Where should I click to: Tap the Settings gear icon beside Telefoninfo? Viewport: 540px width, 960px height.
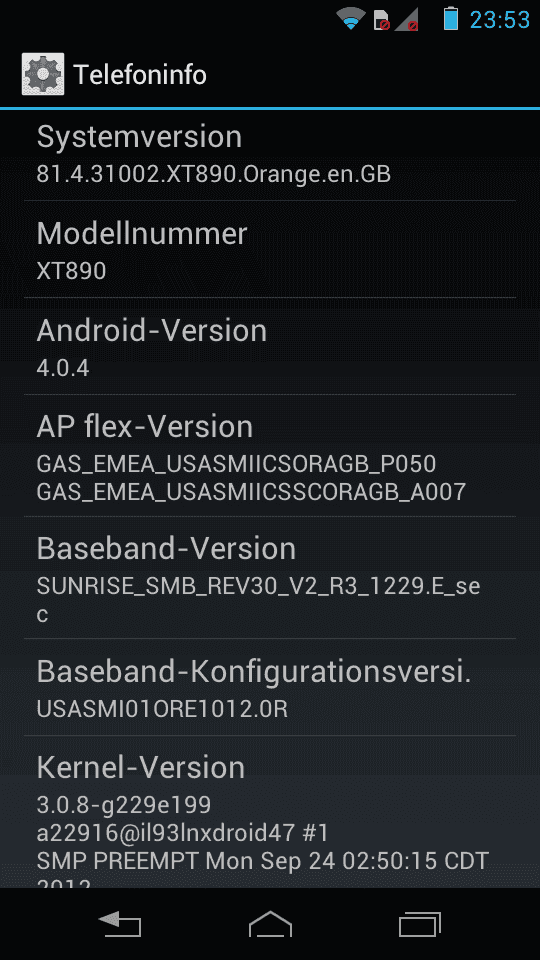(x=43, y=74)
